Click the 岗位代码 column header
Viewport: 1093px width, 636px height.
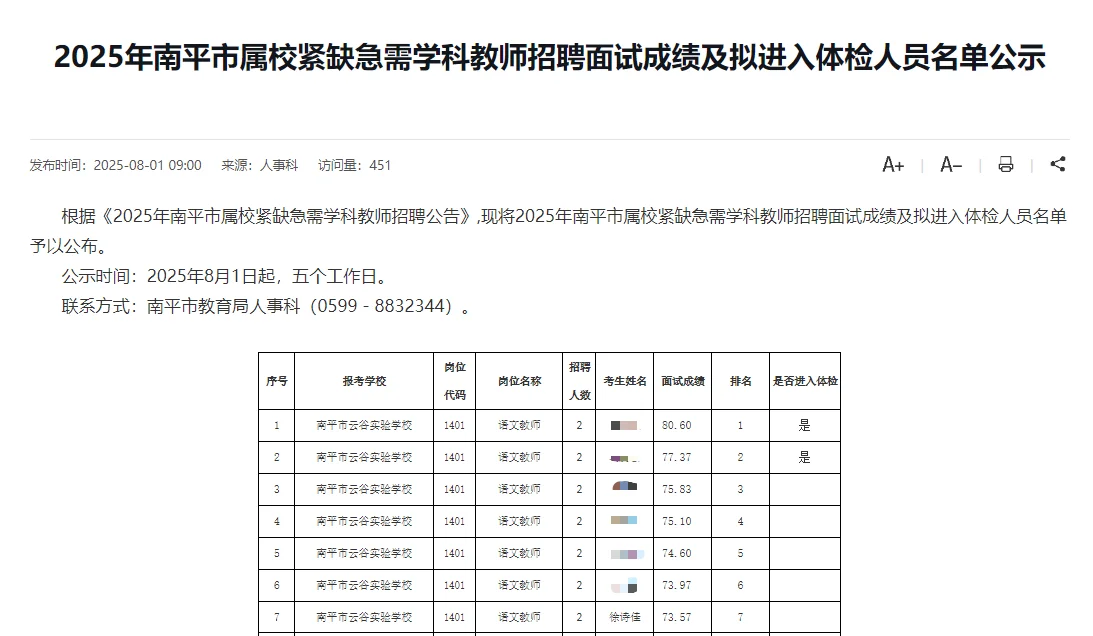[x=454, y=381]
